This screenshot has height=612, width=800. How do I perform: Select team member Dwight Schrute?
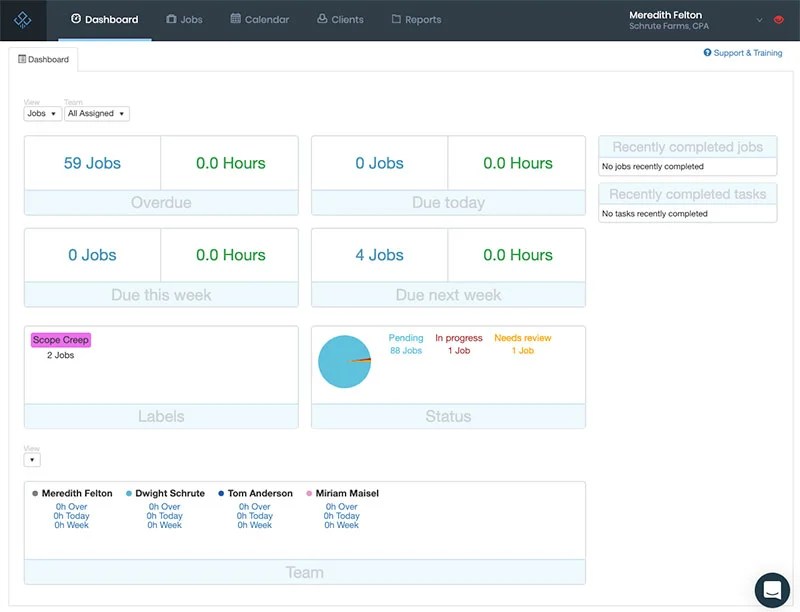click(x=170, y=493)
